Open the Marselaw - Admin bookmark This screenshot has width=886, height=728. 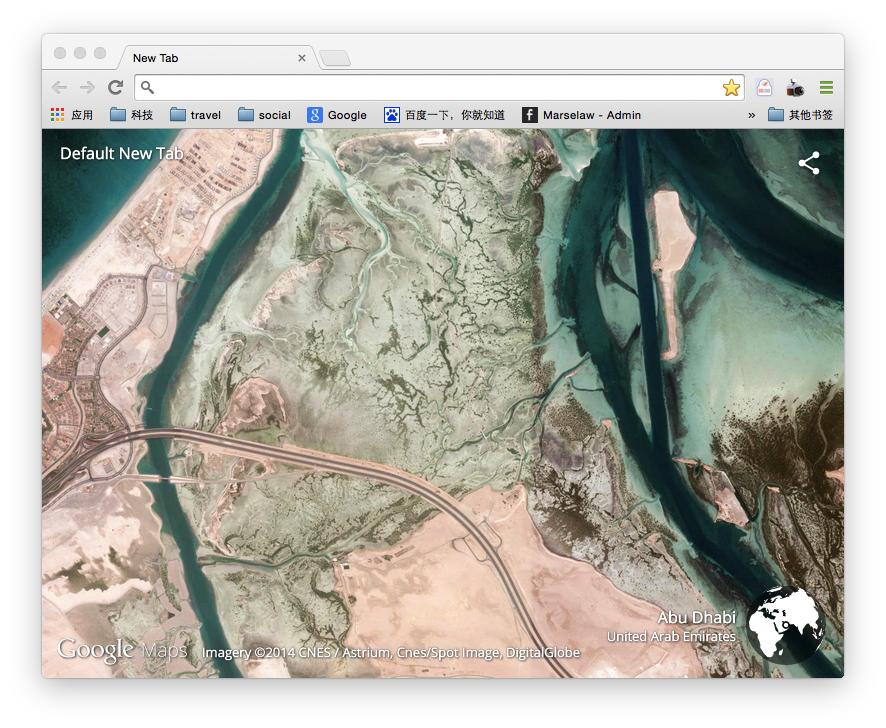581,115
